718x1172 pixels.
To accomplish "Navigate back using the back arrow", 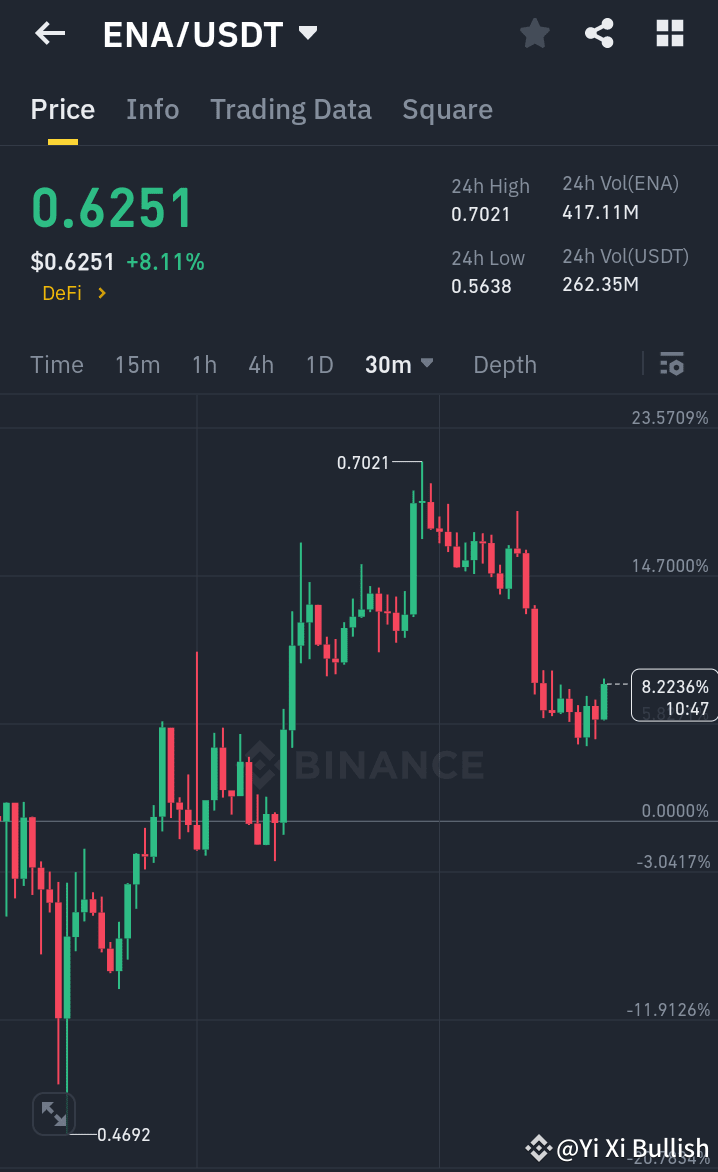I will pos(48,33).
